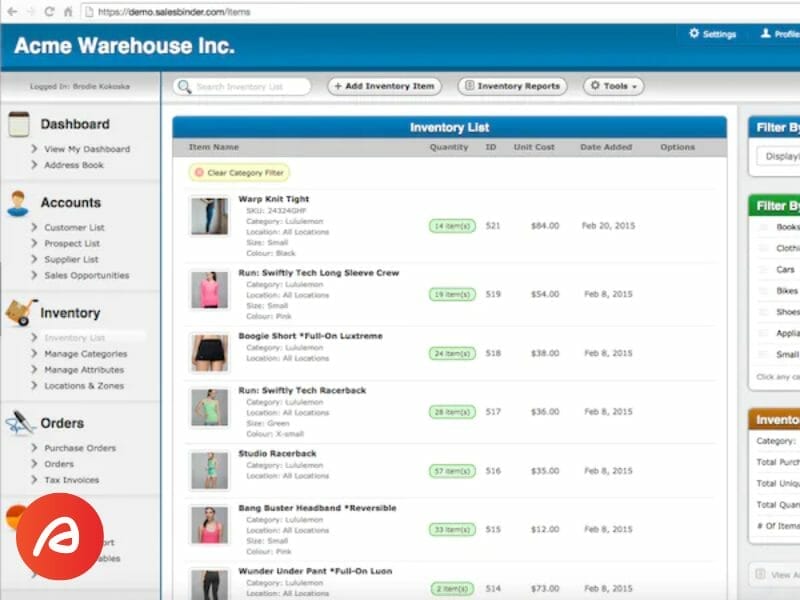Open Boogie Short product thumbnail

pyautogui.click(x=210, y=353)
